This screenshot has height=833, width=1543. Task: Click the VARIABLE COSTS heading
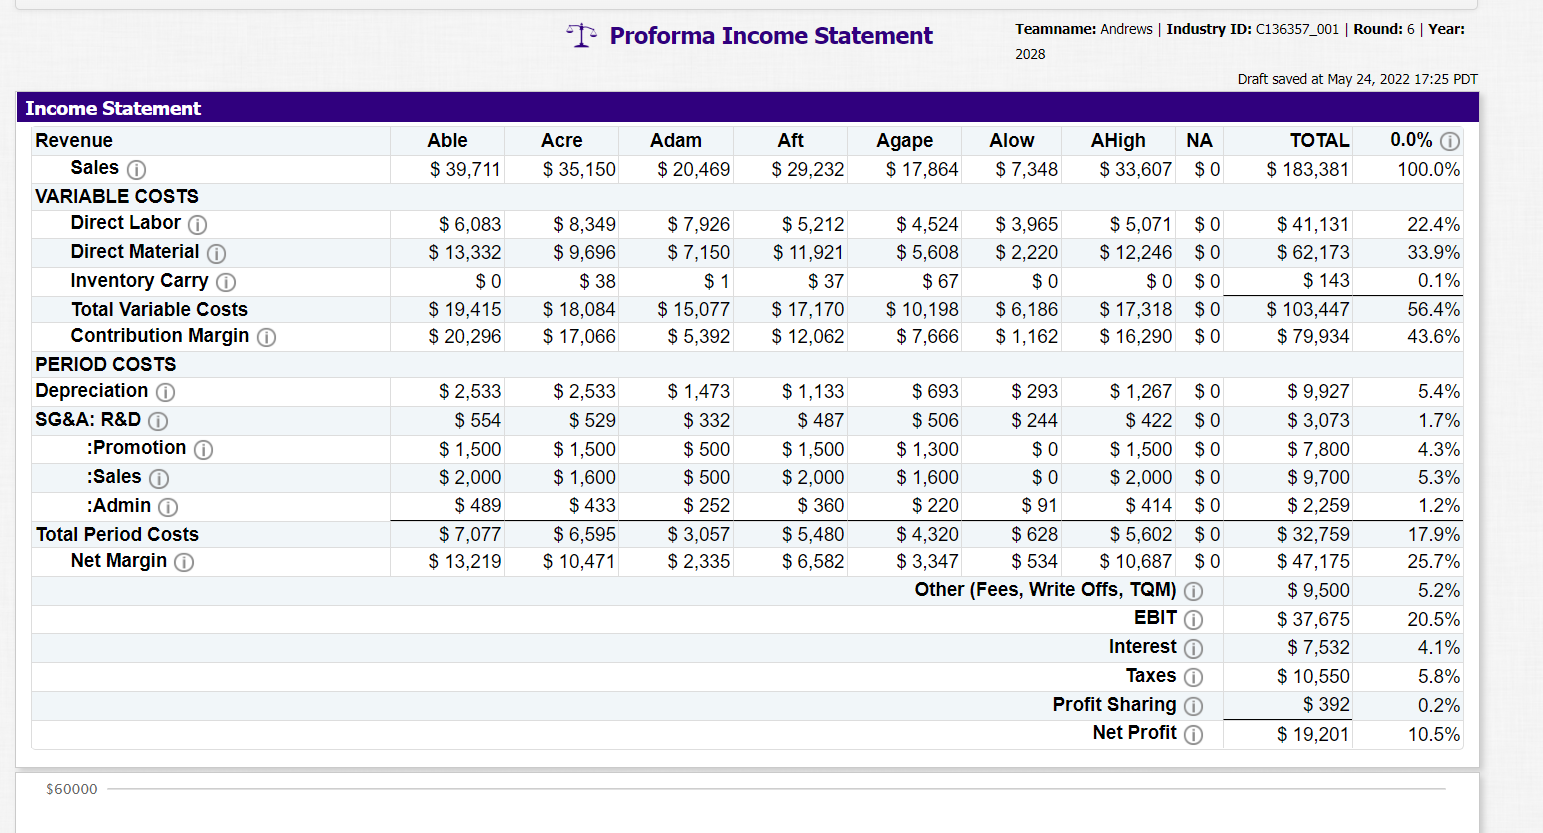(117, 196)
